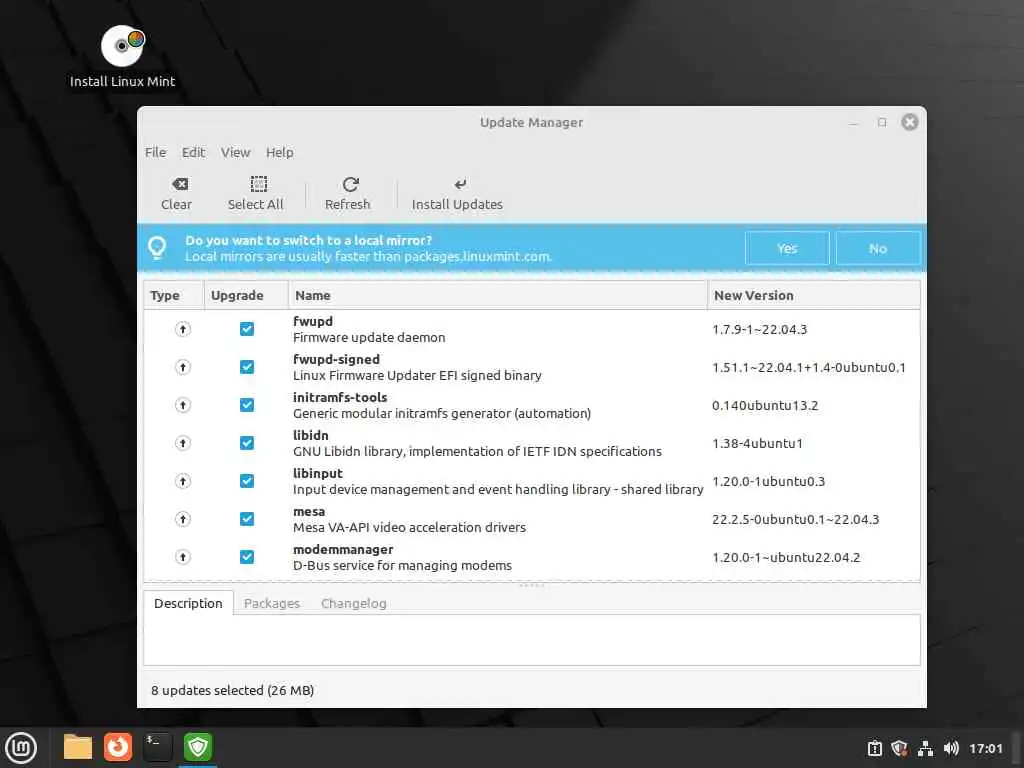Click No to decline local mirror
Image resolution: width=1024 pixels, height=768 pixels.
click(x=878, y=248)
